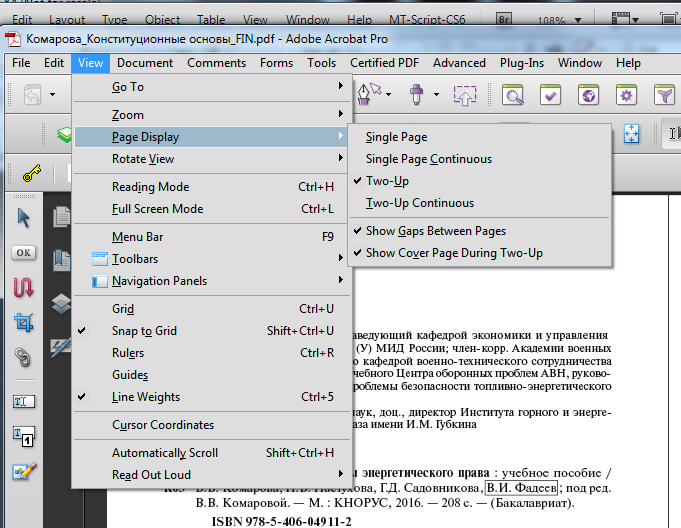
Task: Open dropdown arrow beside eyedropper tool
Action: [x=436, y=94]
